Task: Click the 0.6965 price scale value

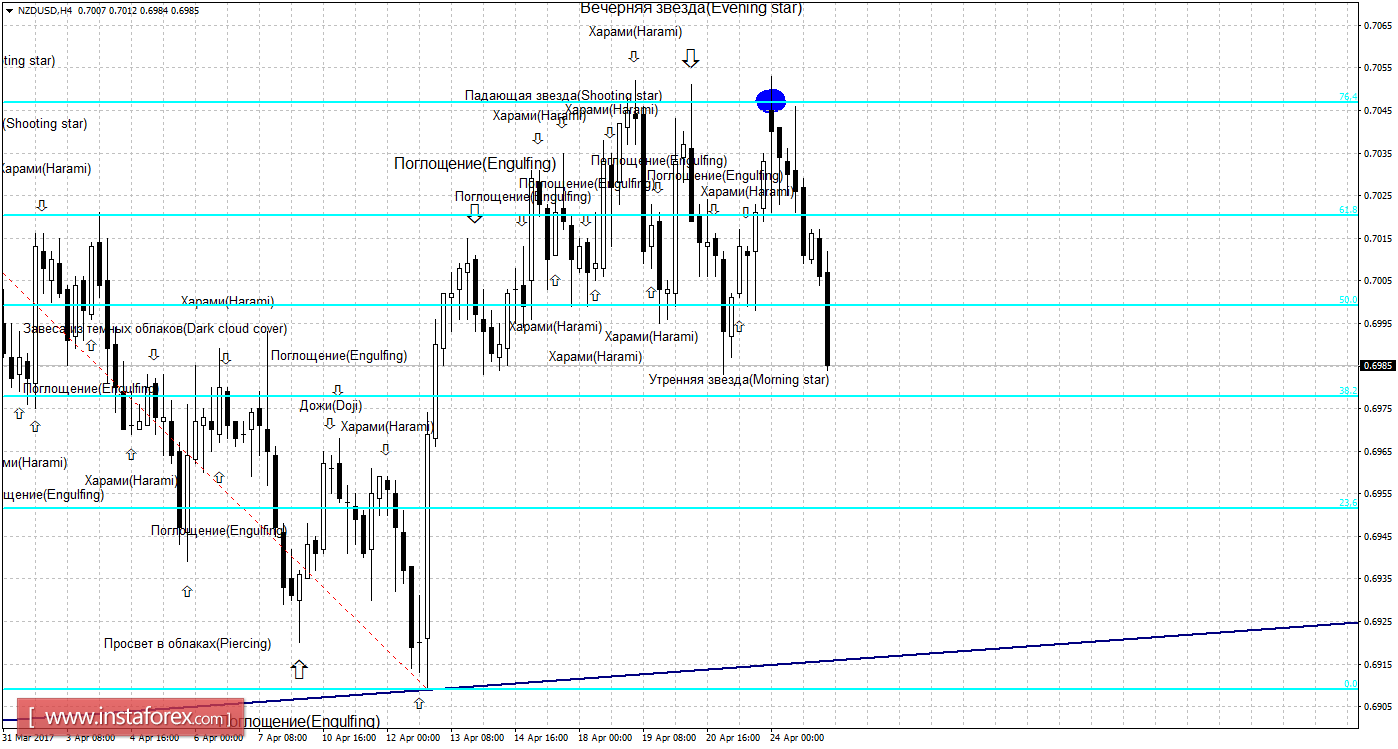Action: pyautogui.click(x=1377, y=452)
